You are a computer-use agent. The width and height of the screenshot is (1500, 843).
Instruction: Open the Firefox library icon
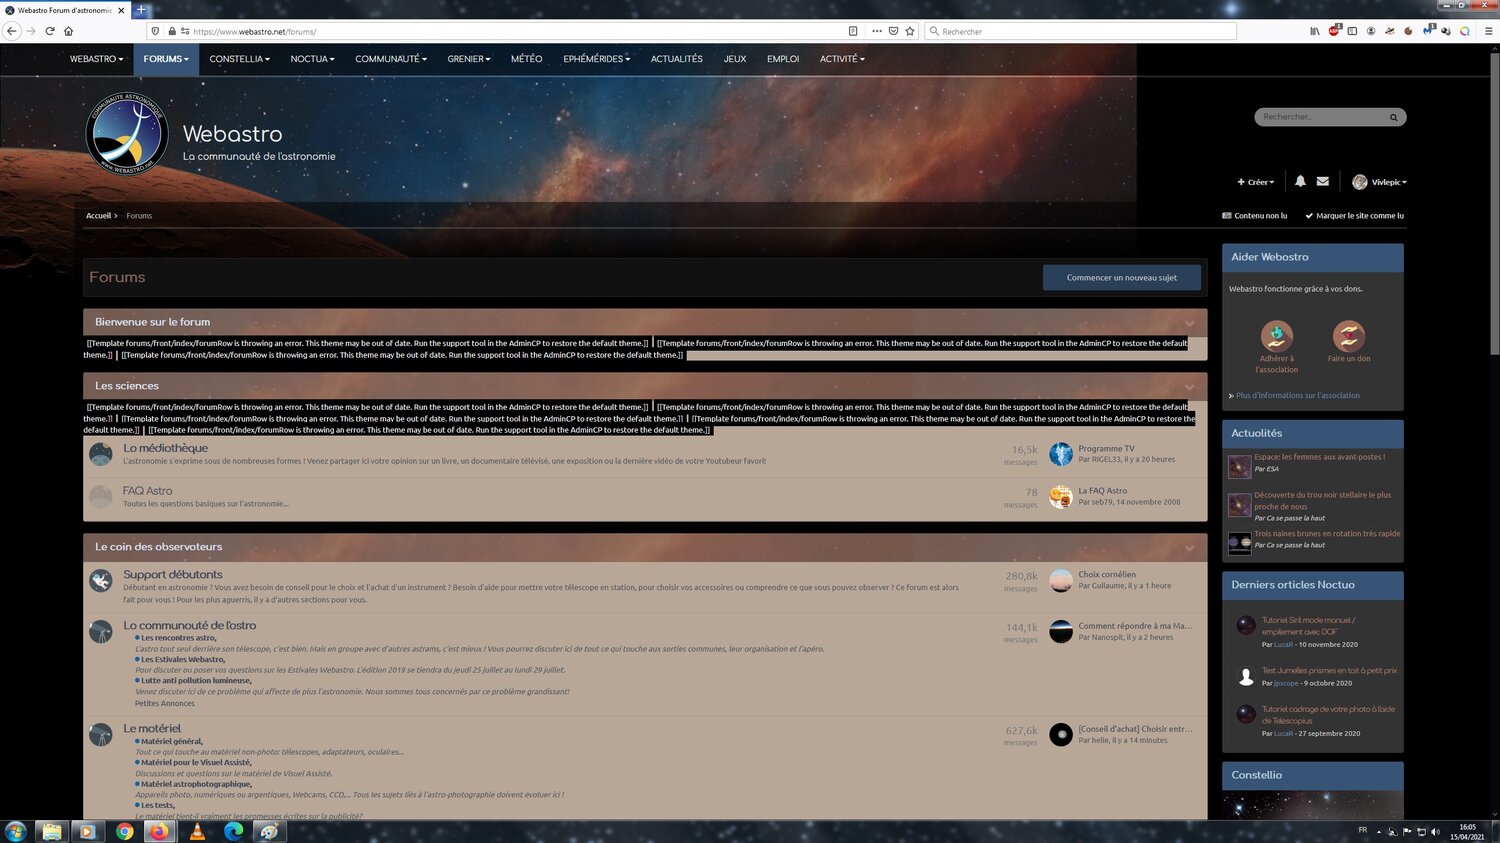(x=1315, y=31)
